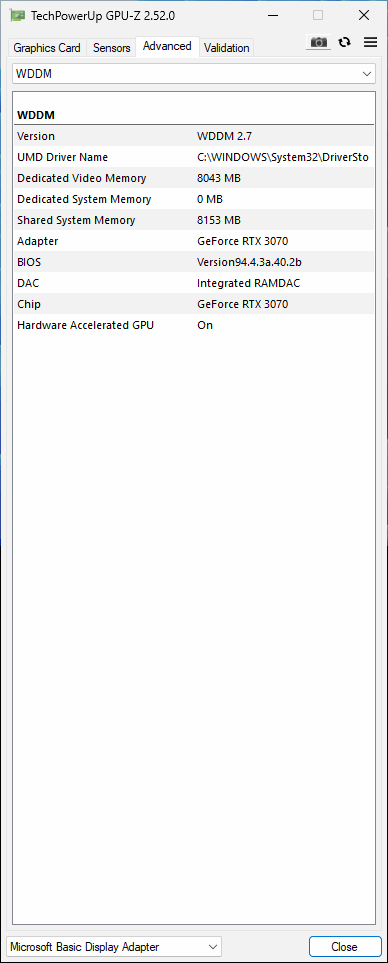Open the Sensors tab
388x963 pixels.
[112, 47]
